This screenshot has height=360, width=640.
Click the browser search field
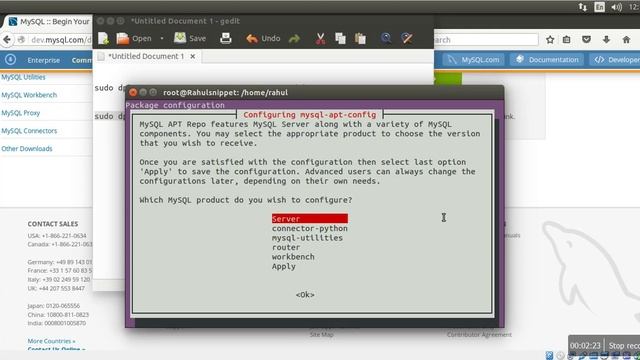pos(486,40)
